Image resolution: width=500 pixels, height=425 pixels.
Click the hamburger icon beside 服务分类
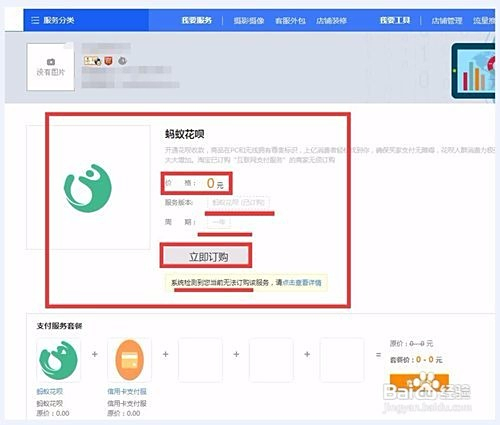click(35, 20)
